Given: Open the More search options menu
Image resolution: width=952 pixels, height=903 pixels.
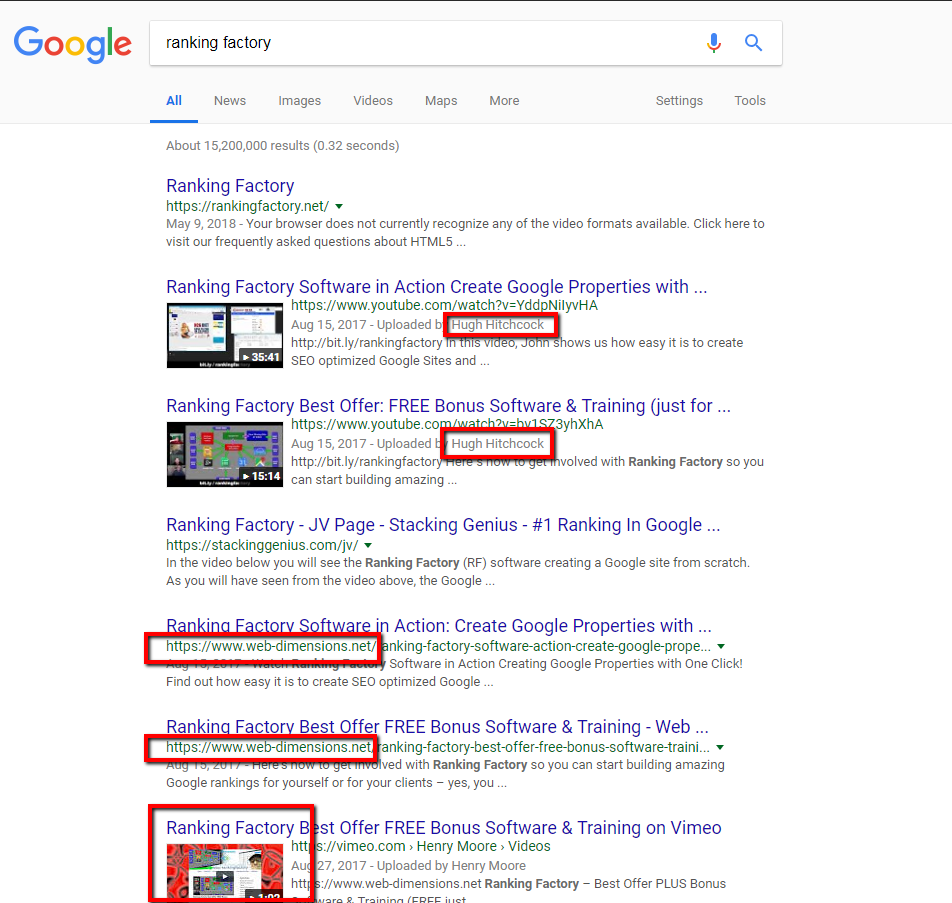Looking at the screenshot, I should point(504,101).
